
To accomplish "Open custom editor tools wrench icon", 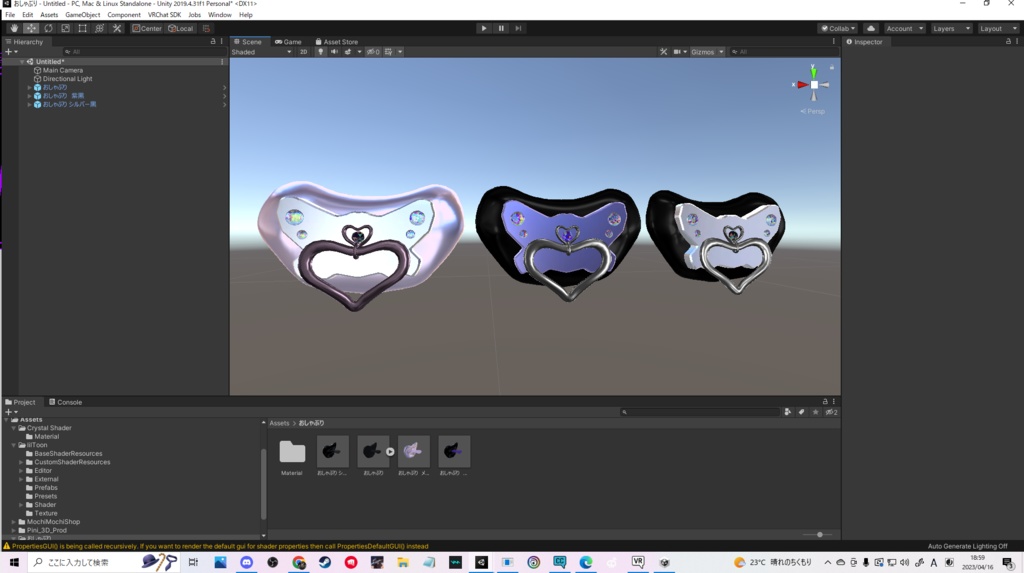I will [117, 28].
